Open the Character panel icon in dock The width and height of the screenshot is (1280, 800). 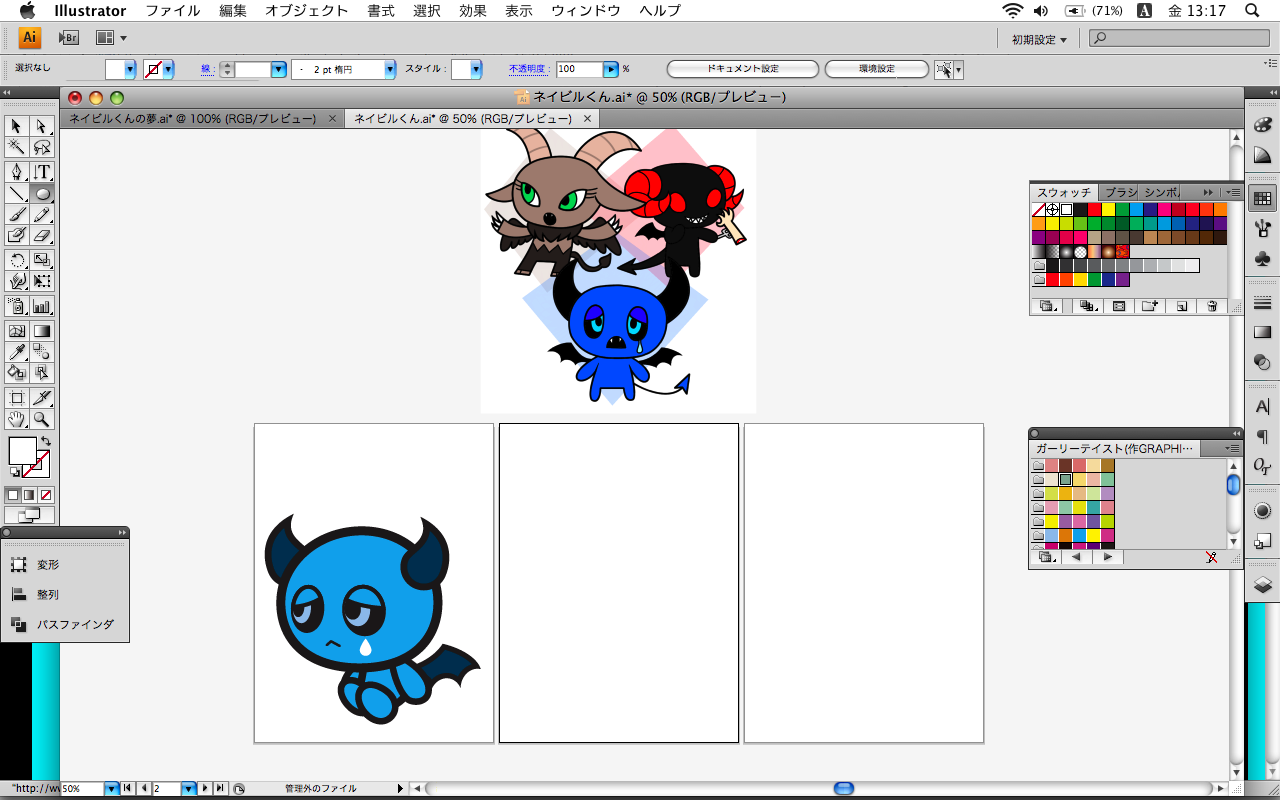tap(1262, 407)
